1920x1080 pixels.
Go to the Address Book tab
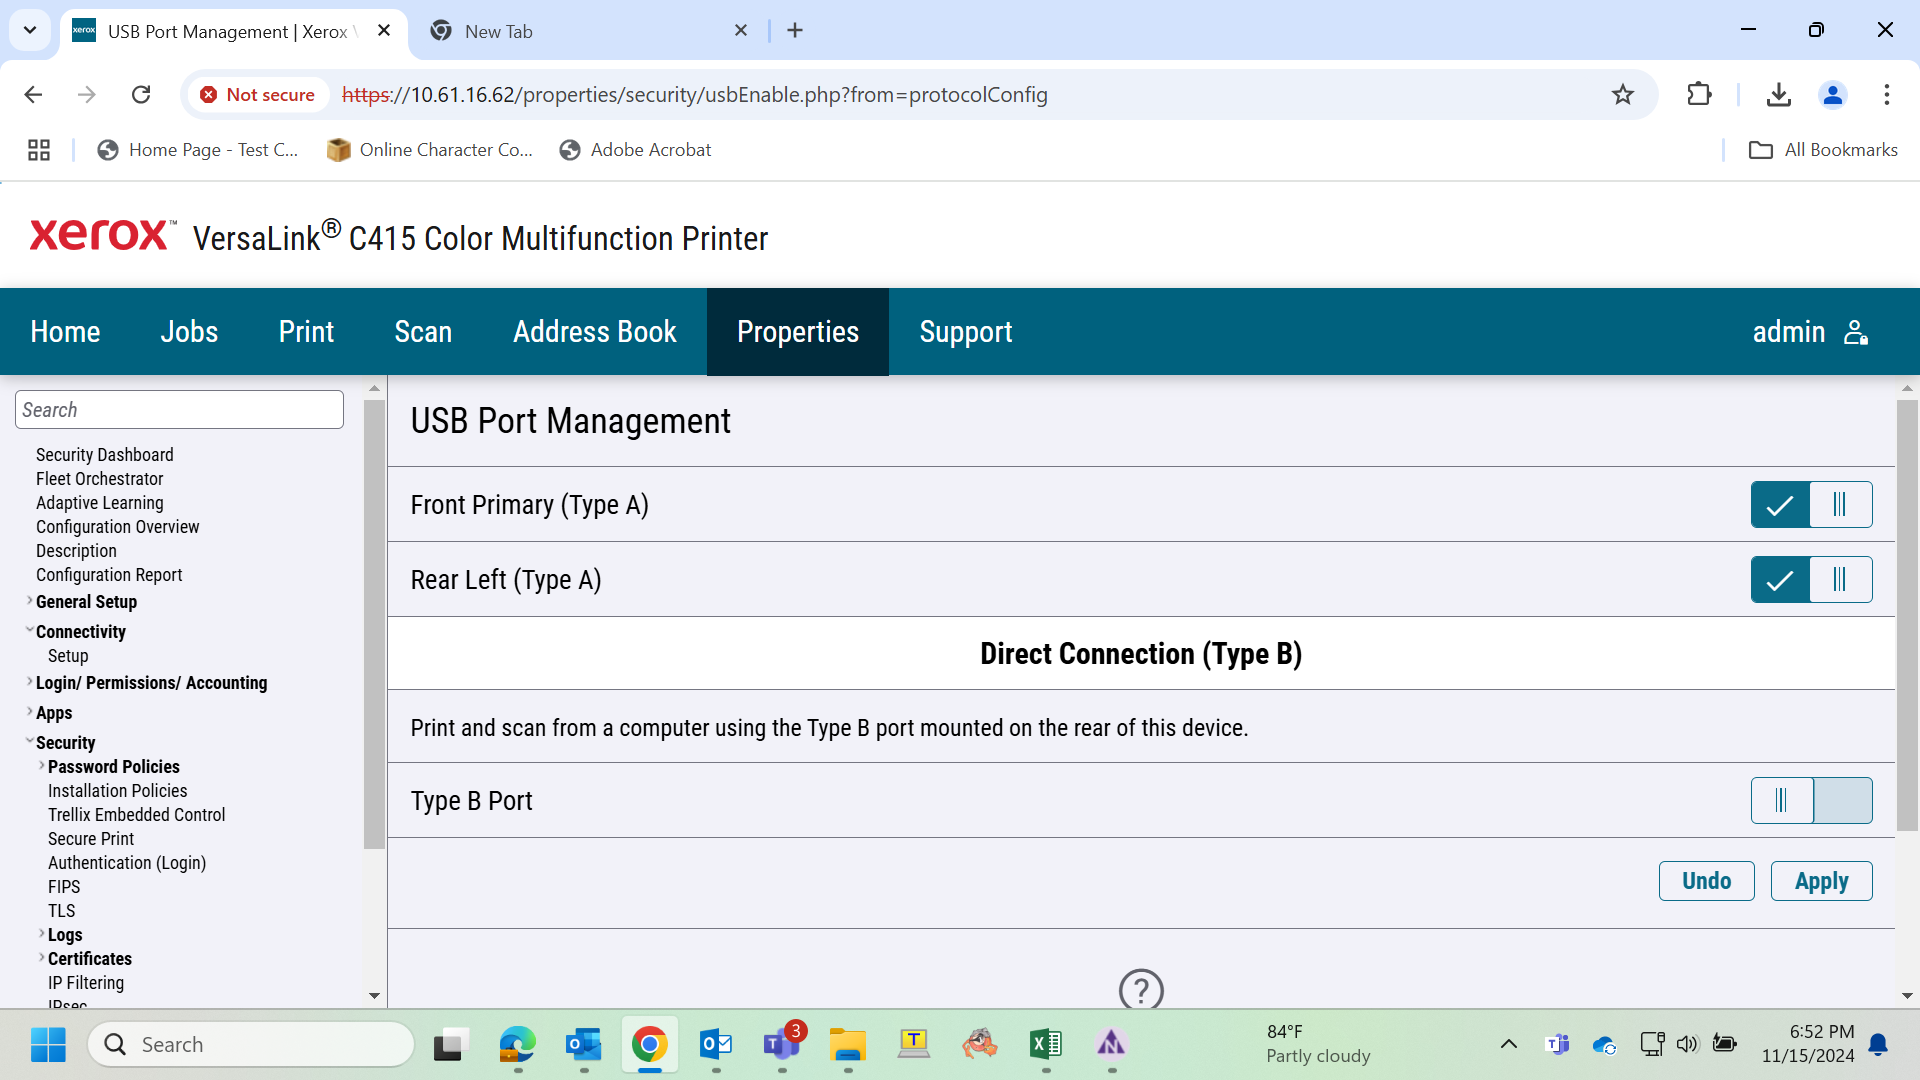[x=595, y=332]
